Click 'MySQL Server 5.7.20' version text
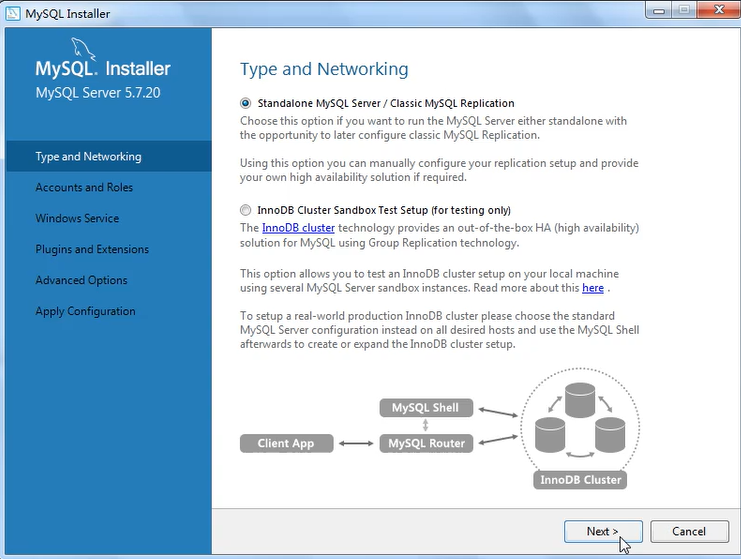 (x=98, y=93)
